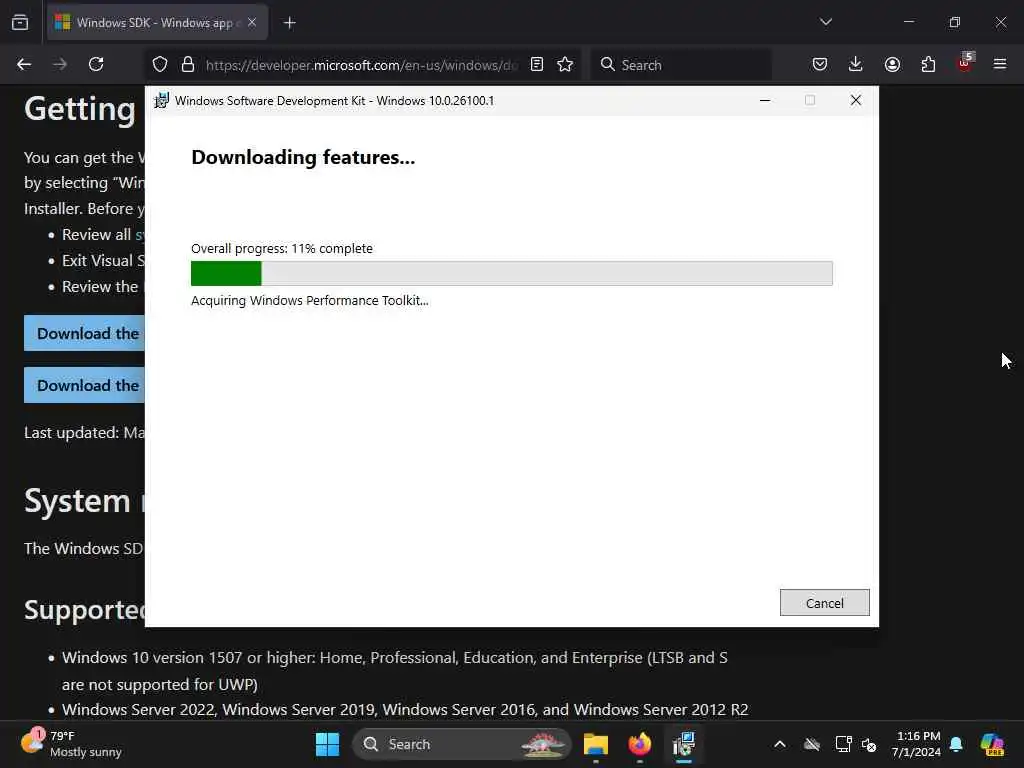Open the display/network tray icon

coord(843,744)
